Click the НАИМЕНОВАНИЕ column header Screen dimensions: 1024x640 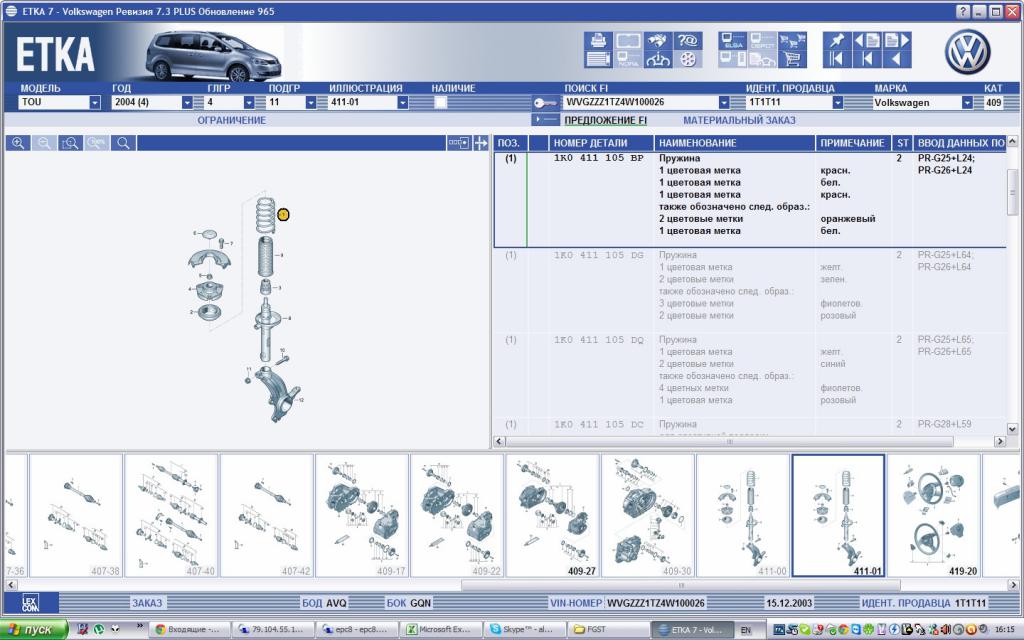(x=735, y=143)
